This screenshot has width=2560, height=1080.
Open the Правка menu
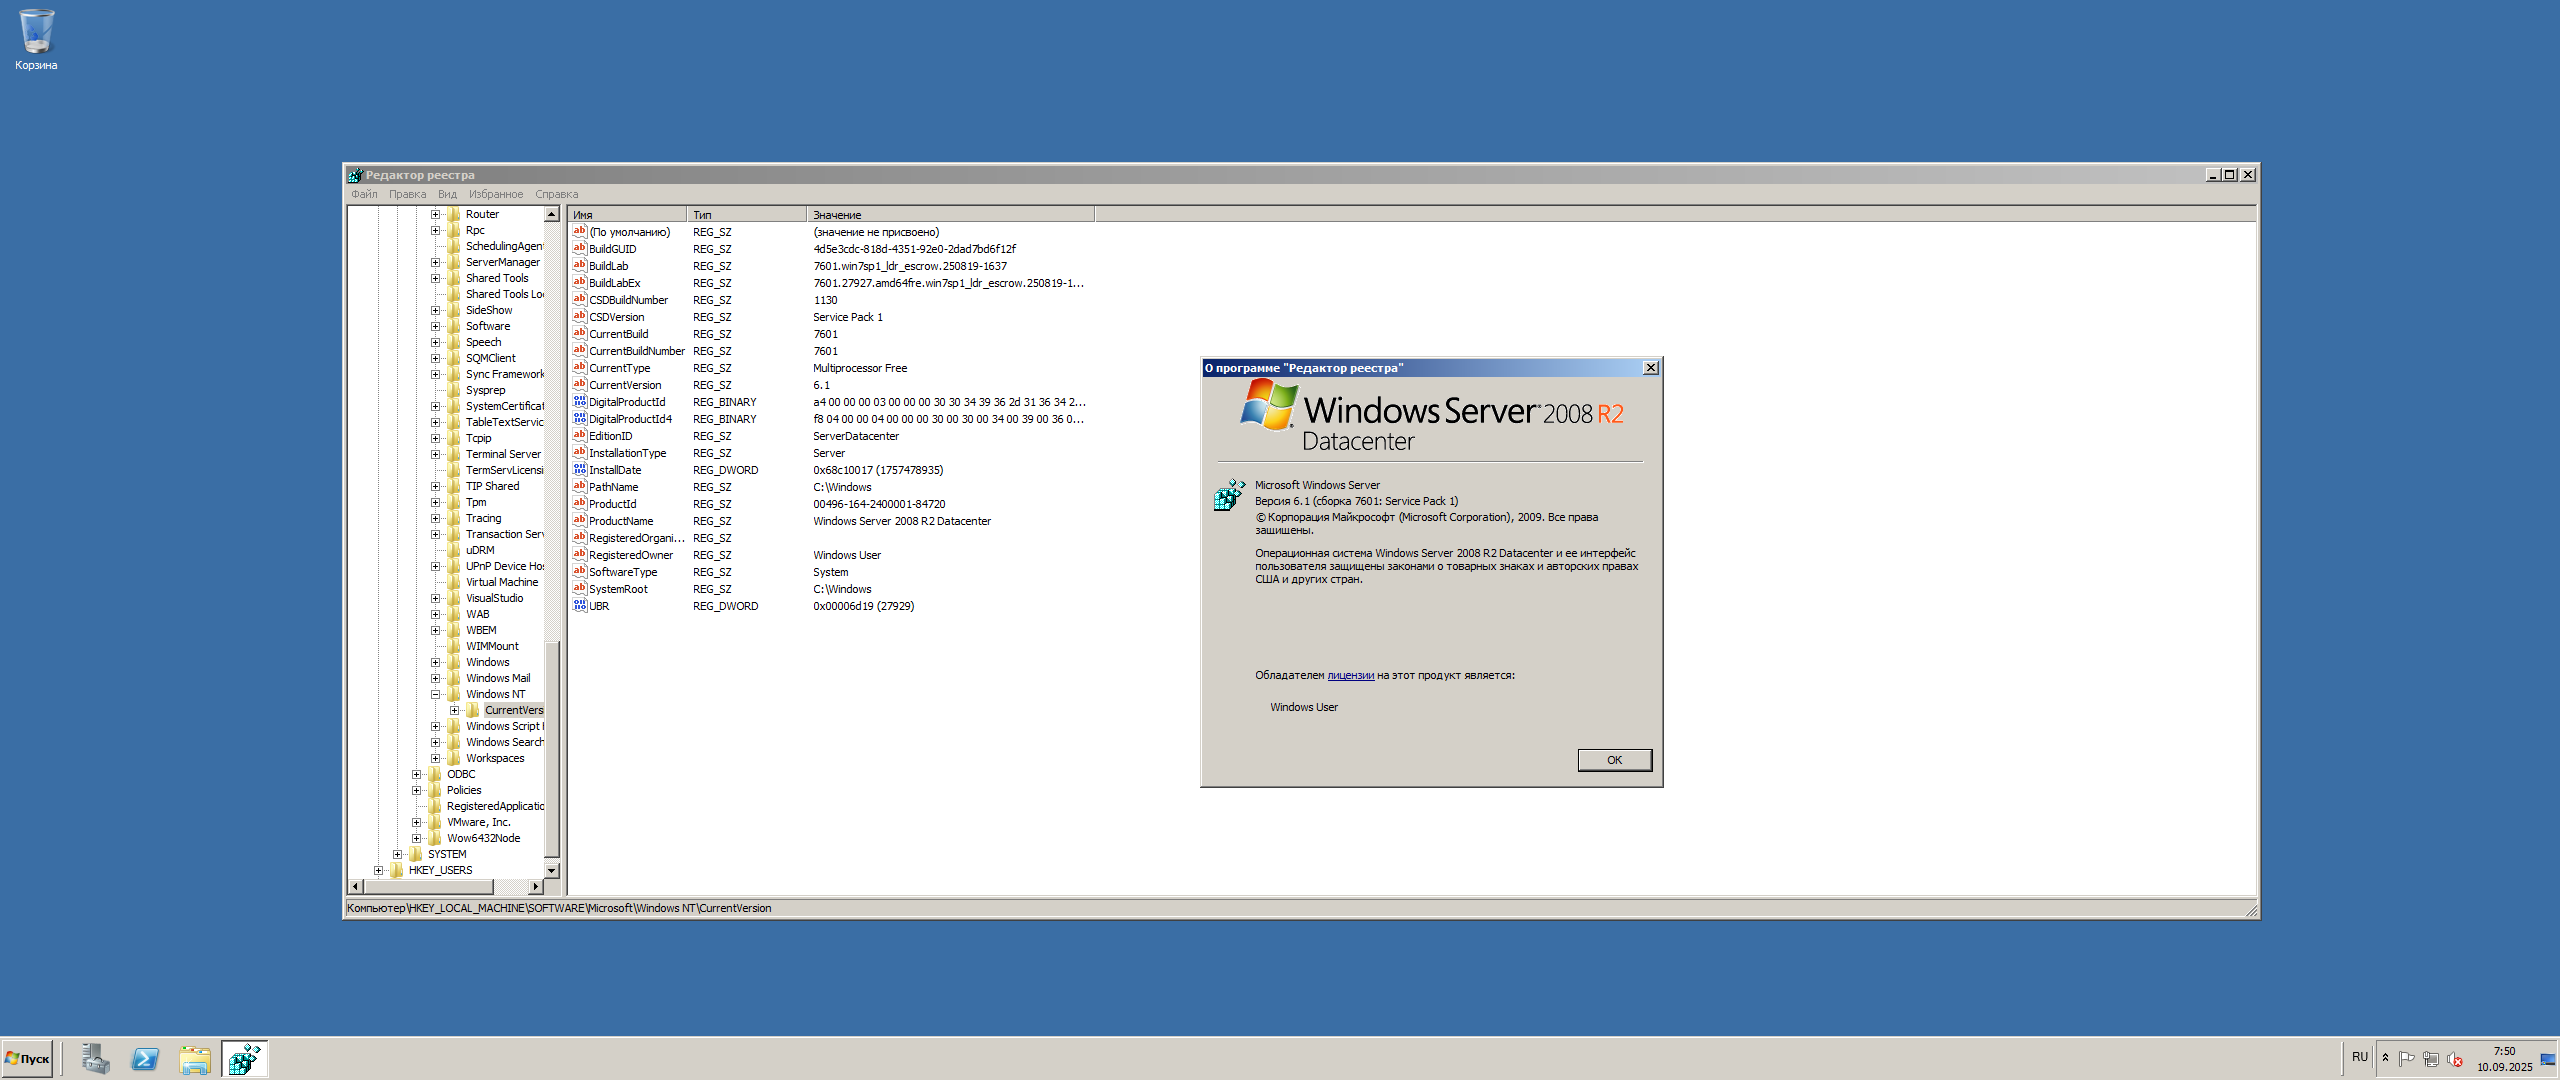[x=407, y=194]
